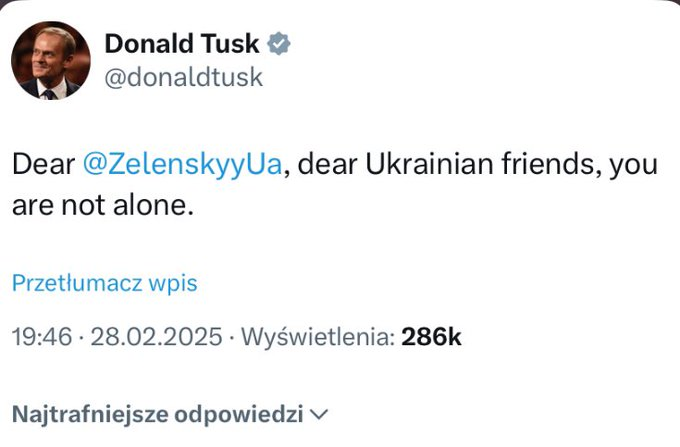This screenshot has height=447, width=680.
Task: Click the blue verified badge
Action: [281, 44]
